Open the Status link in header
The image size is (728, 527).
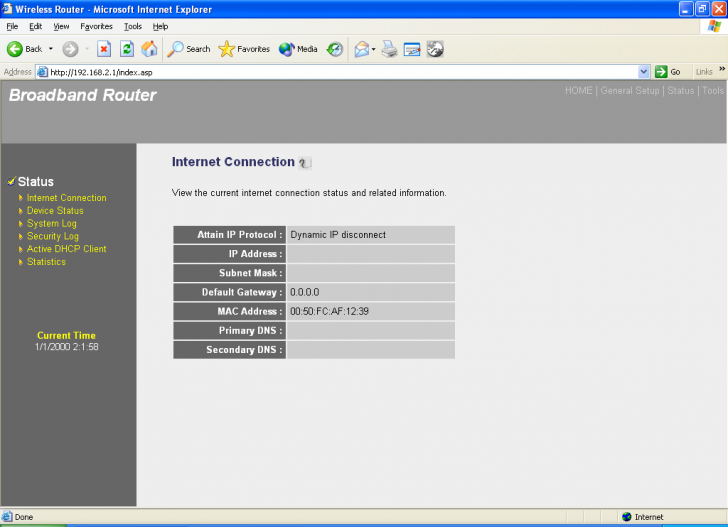pos(681,91)
